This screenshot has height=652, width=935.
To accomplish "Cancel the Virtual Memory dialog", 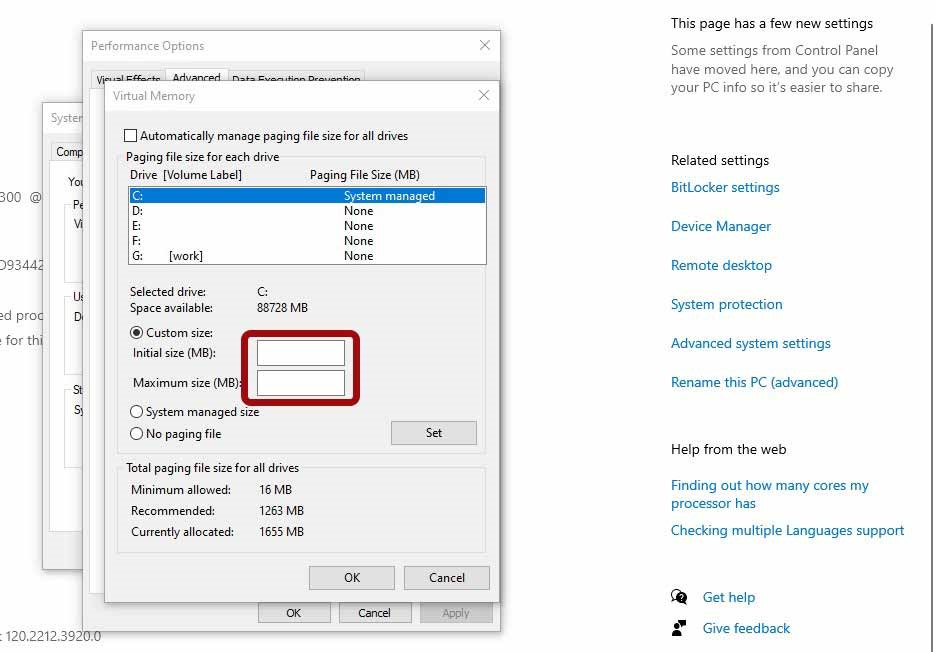I will (446, 577).
